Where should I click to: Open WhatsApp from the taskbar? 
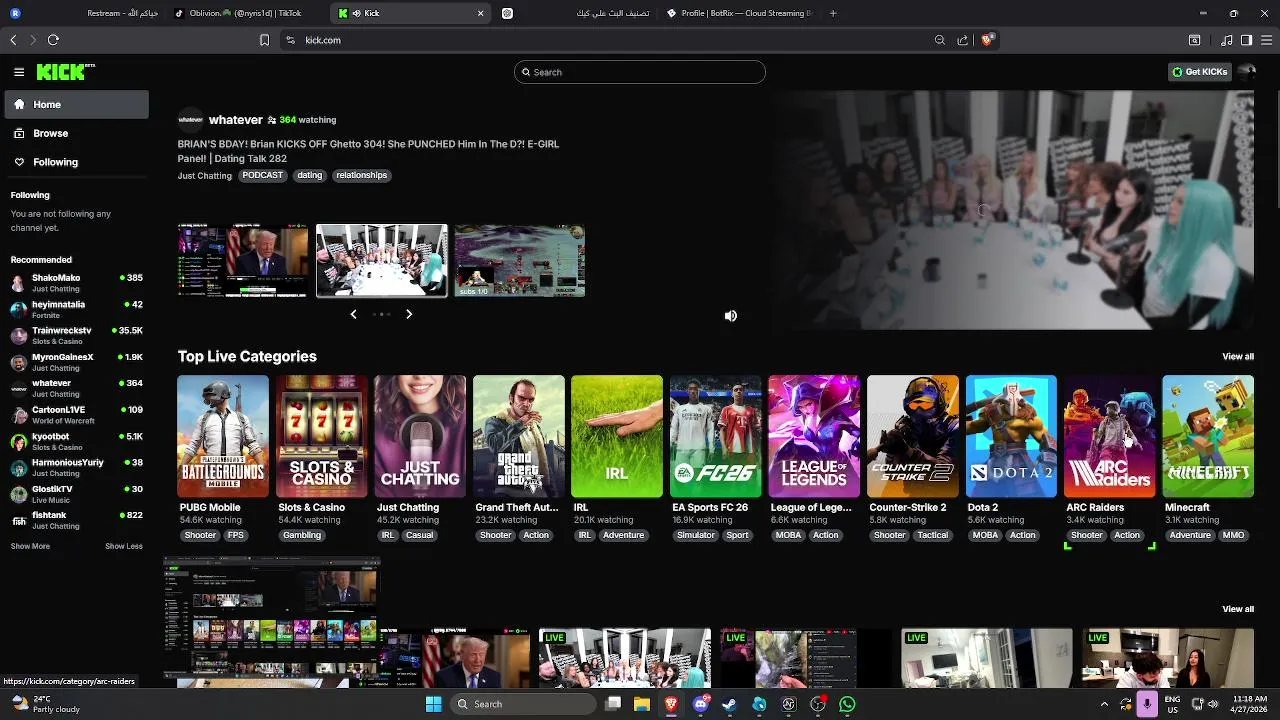click(848, 704)
